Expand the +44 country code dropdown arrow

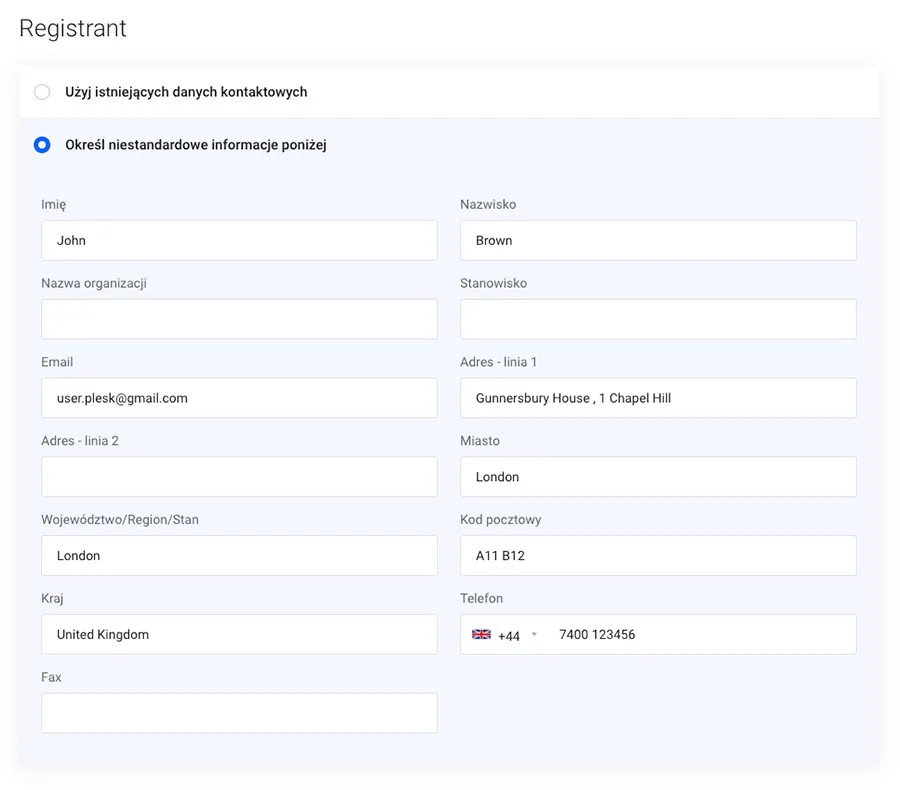coord(534,634)
